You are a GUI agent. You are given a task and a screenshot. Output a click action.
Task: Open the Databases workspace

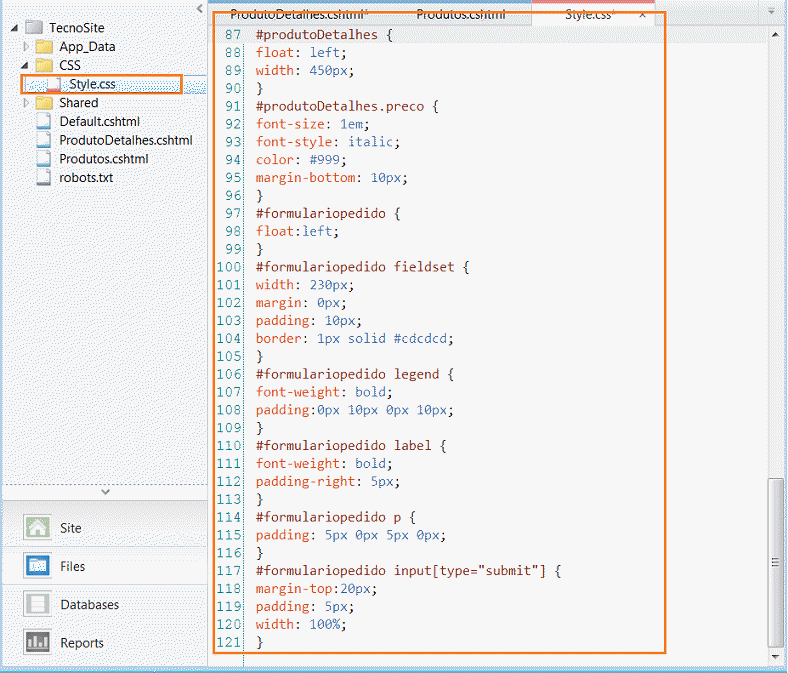tap(105, 604)
